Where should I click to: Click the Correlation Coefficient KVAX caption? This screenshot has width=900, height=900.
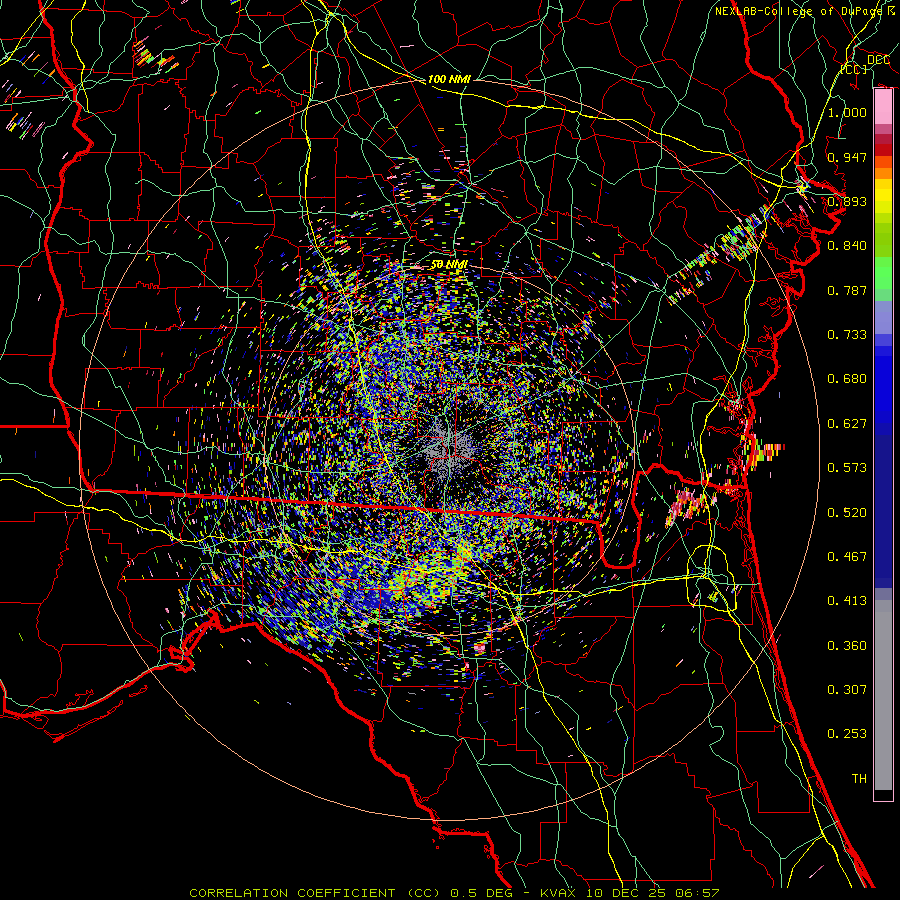click(454, 893)
